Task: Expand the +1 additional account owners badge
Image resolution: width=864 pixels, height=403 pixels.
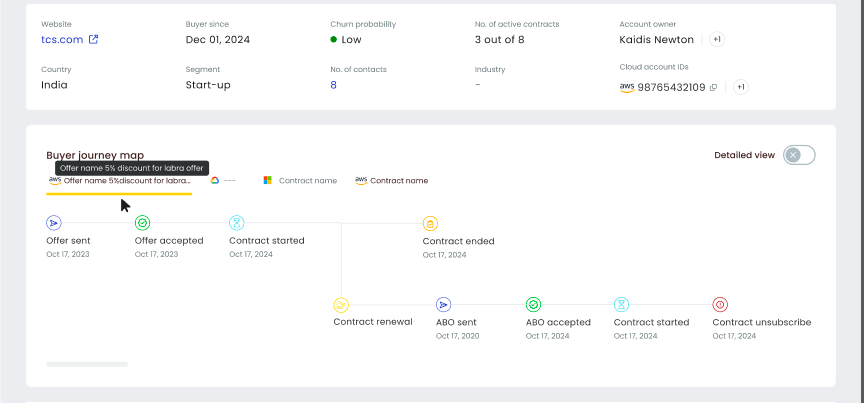Action: [x=717, y=39]
